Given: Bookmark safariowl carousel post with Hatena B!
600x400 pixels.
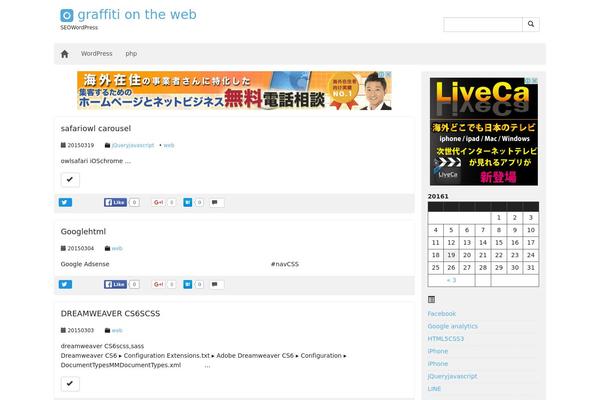Looking at the screenshot, I should [188, 202].
